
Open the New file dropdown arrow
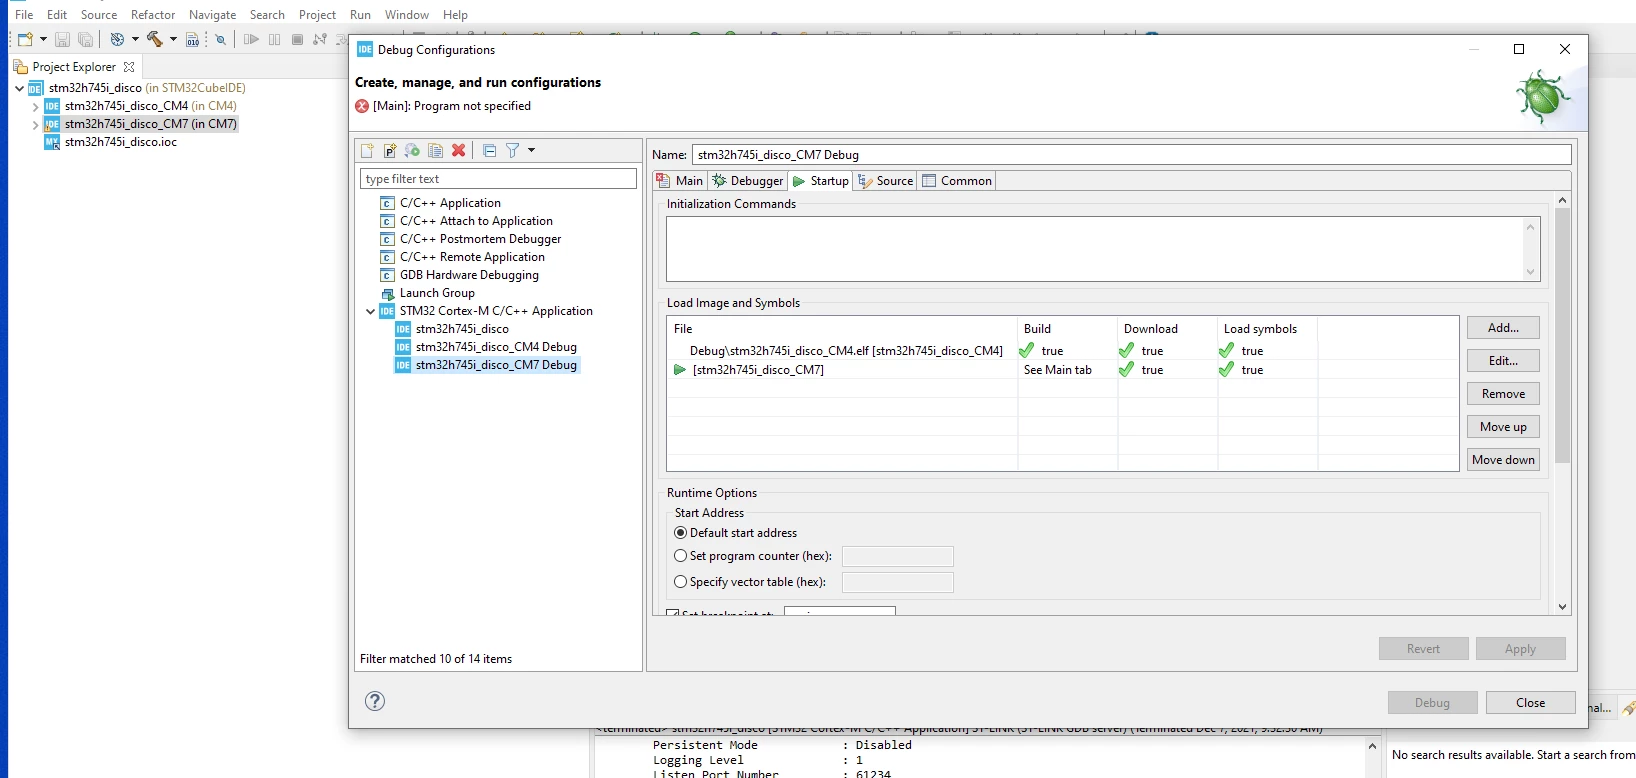point(43,39)
